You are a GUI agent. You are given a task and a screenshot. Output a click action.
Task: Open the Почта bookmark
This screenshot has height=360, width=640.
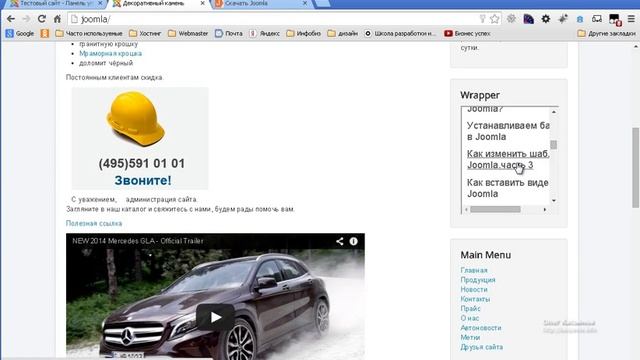pyautogui.click(x=229, y=33)
